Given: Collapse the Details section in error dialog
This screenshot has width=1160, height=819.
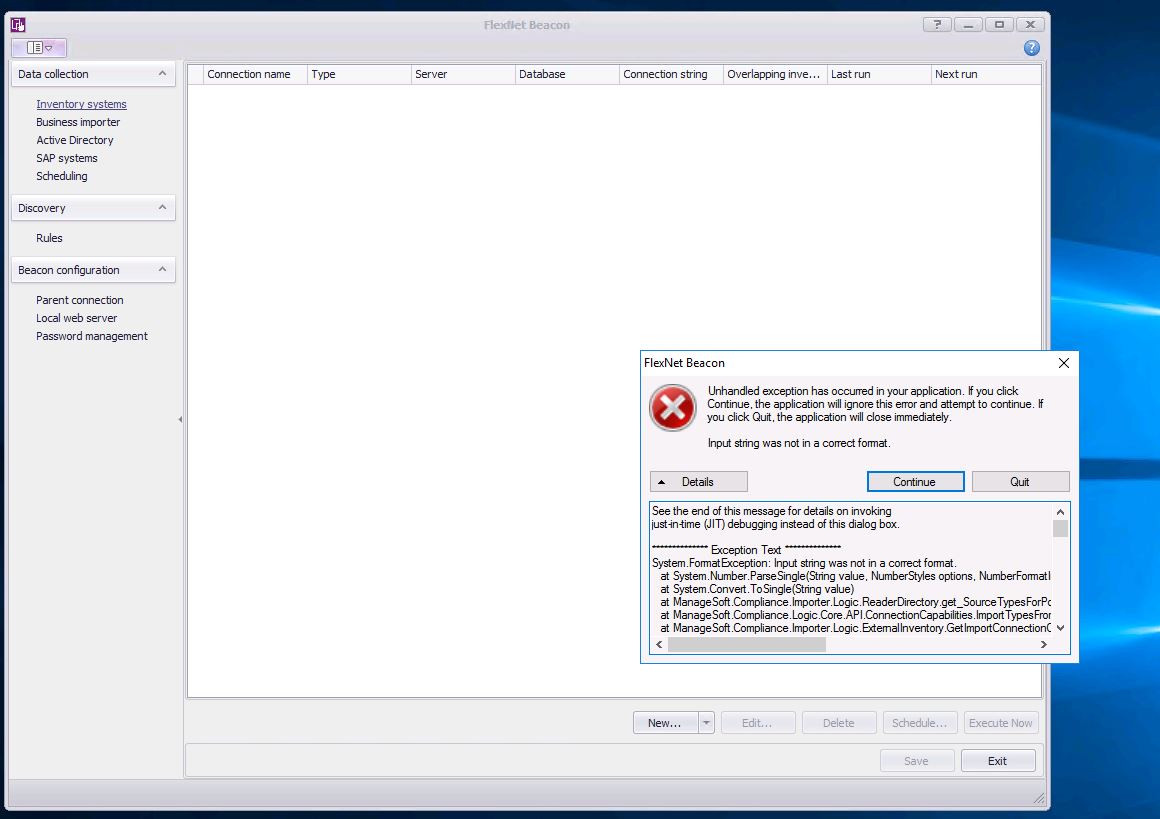Looking at the screenshot, I should click(698, 482).
